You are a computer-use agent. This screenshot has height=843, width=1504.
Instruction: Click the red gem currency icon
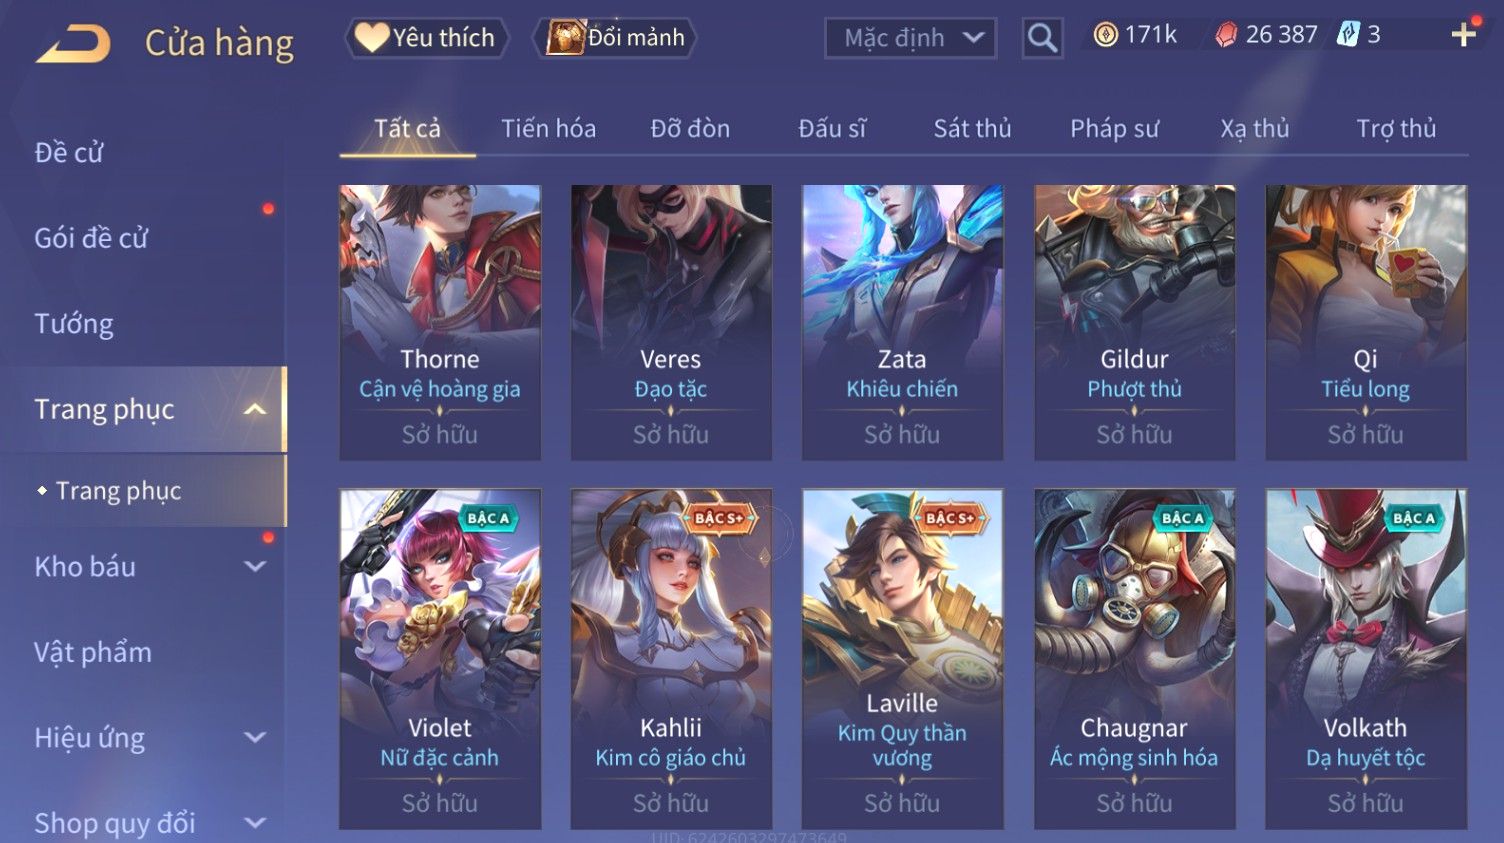[1226, 35]
